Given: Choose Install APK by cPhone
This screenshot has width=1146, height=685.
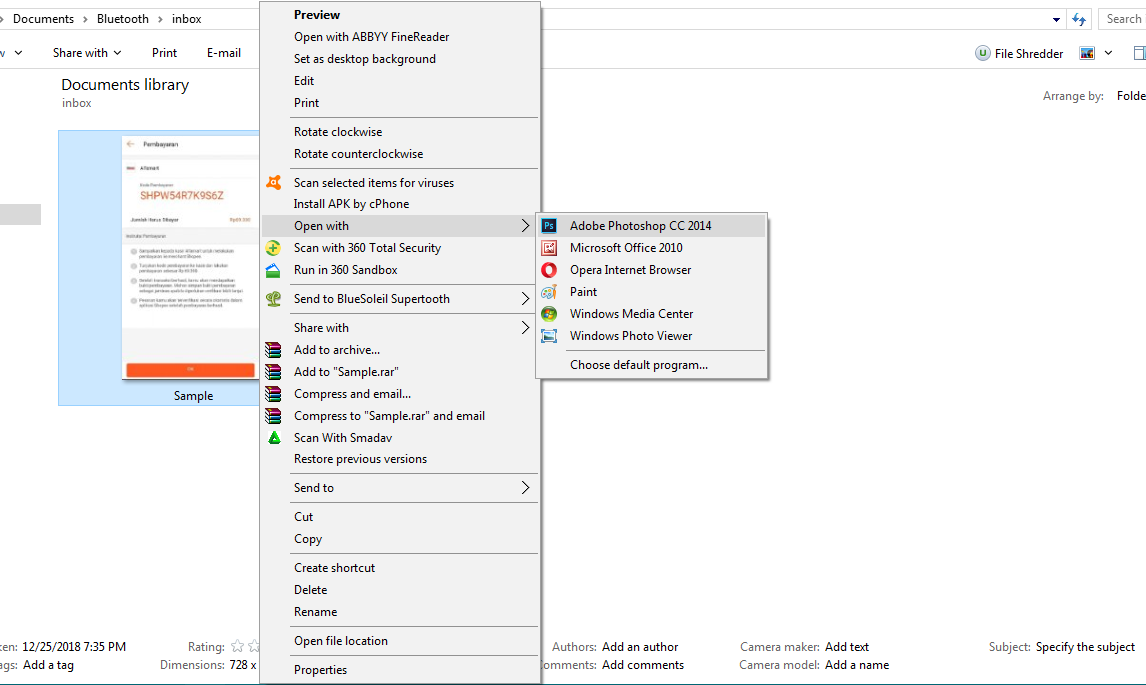Looking at the screenshot, I should pos(352,204).
